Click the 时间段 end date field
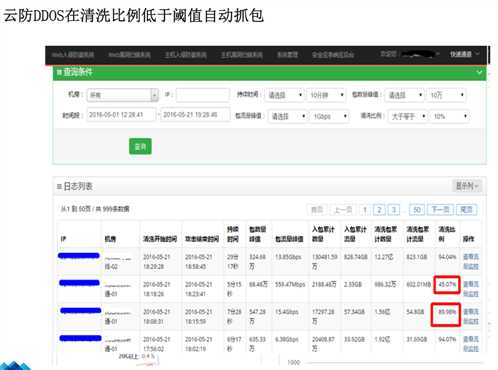 pos(195,115)
